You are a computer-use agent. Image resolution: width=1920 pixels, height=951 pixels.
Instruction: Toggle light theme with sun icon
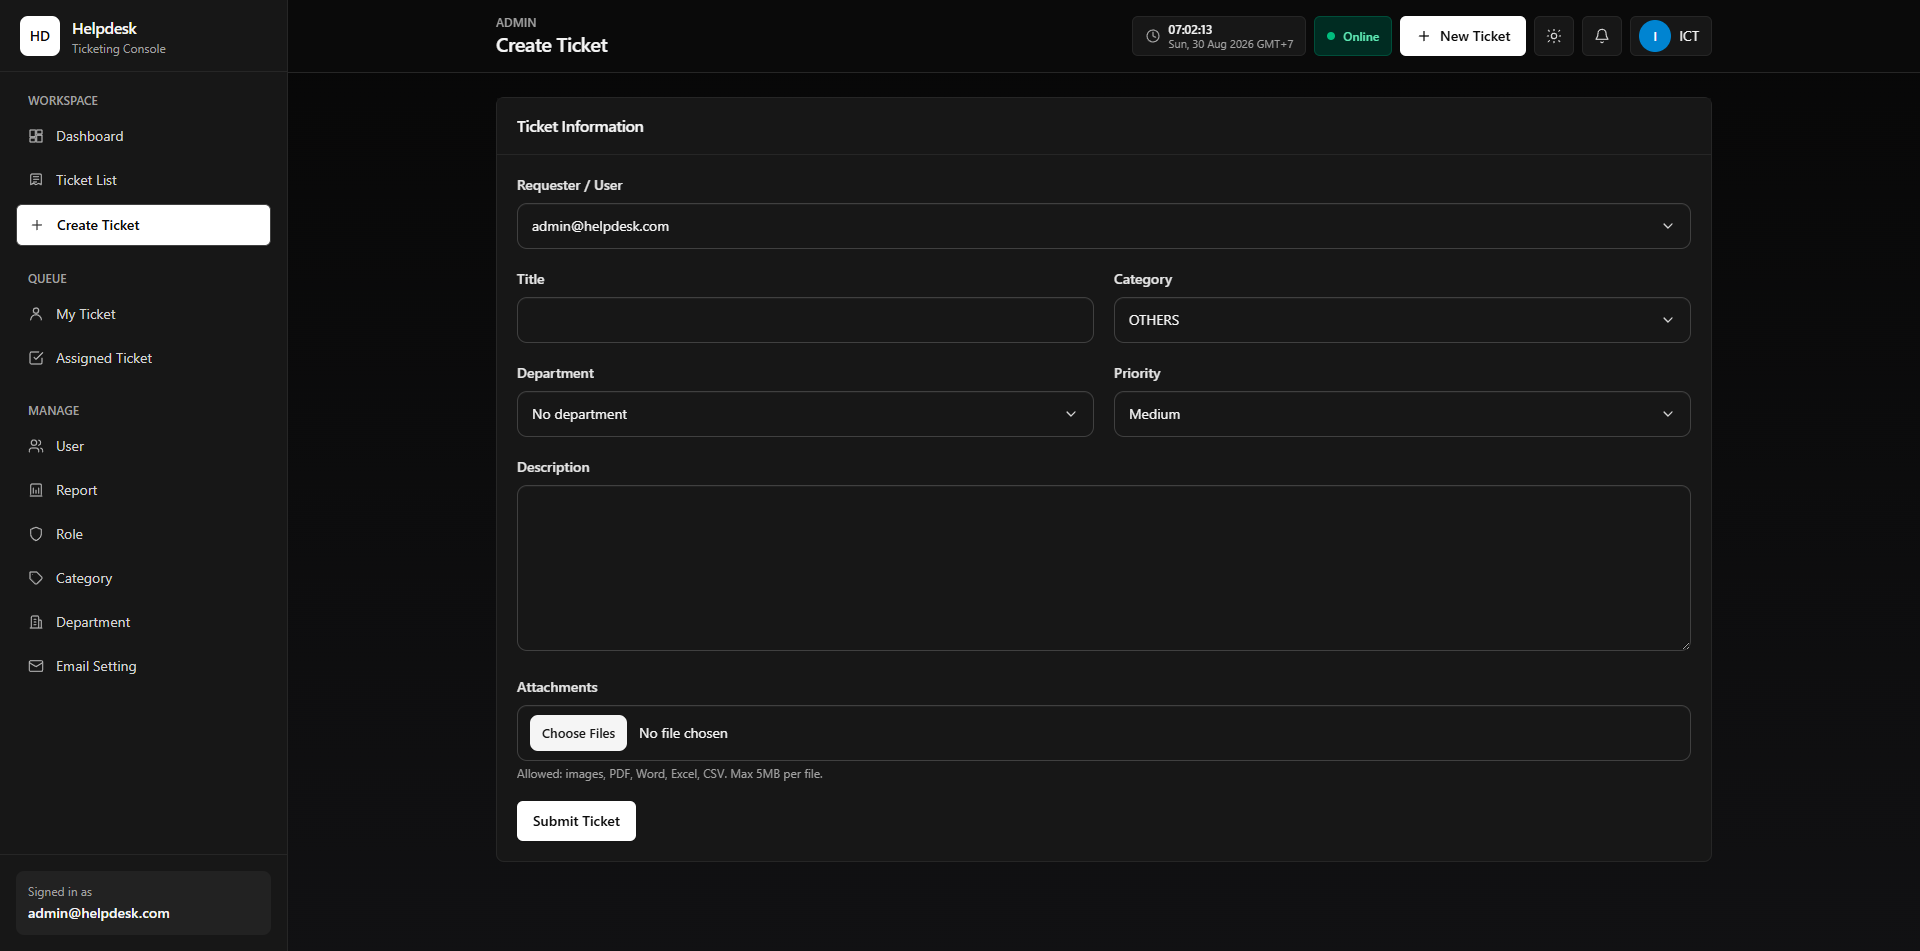[x=1554, y=36]
